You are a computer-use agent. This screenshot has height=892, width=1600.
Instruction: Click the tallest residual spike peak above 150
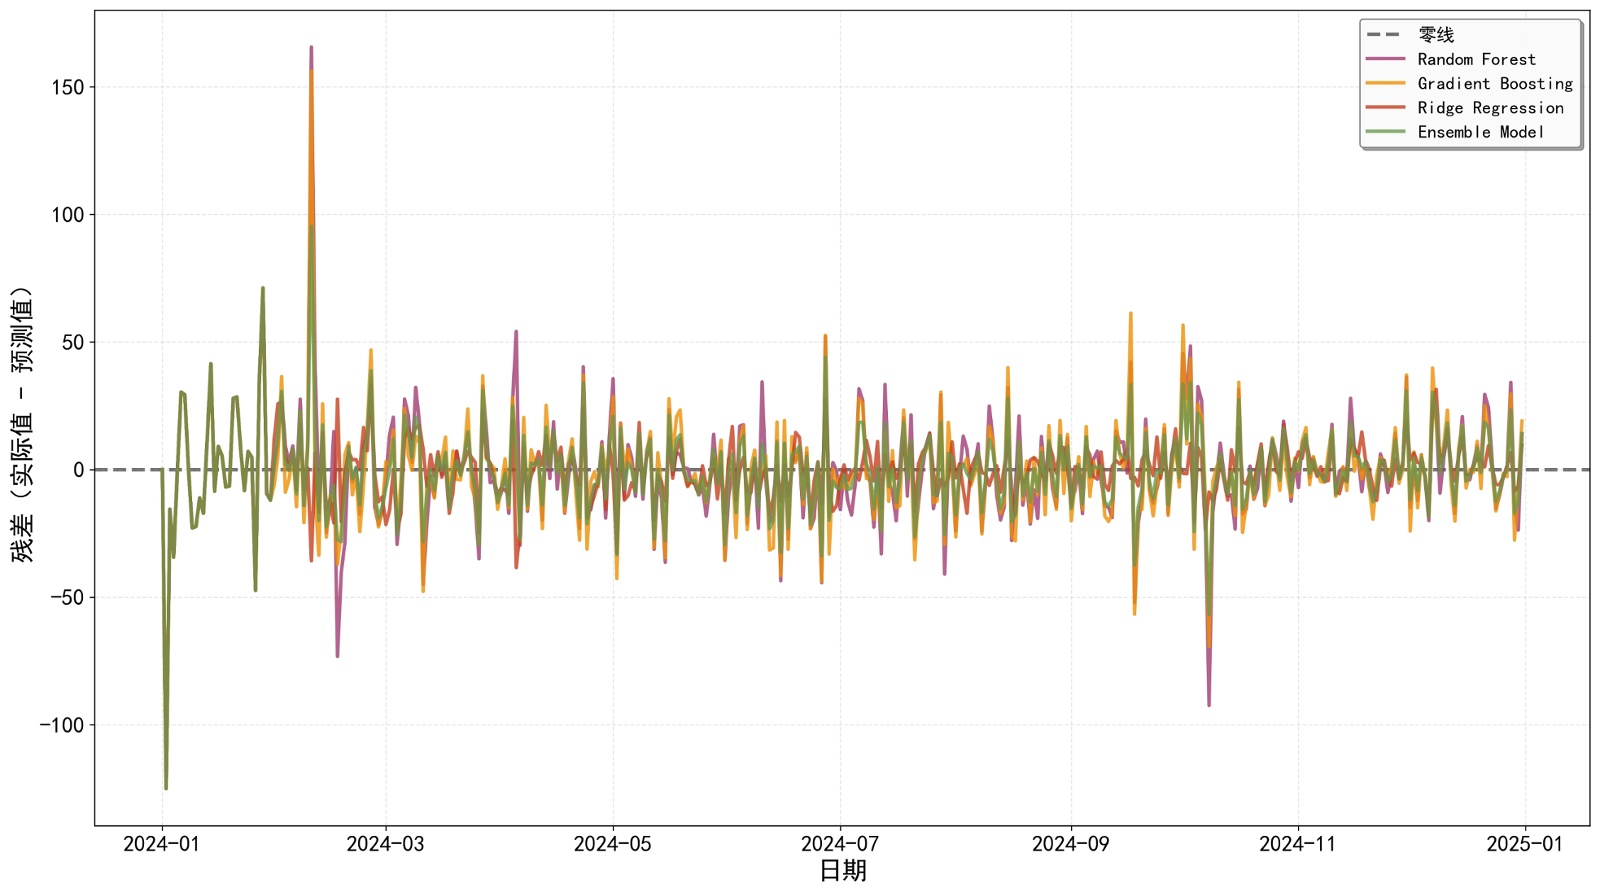[311, 47]
